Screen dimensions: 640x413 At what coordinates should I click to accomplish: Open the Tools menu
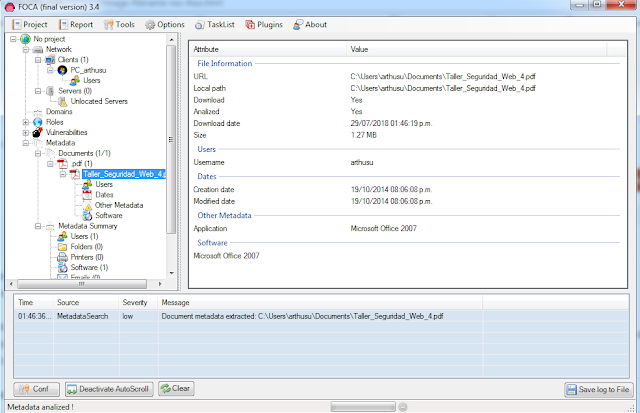119,25
